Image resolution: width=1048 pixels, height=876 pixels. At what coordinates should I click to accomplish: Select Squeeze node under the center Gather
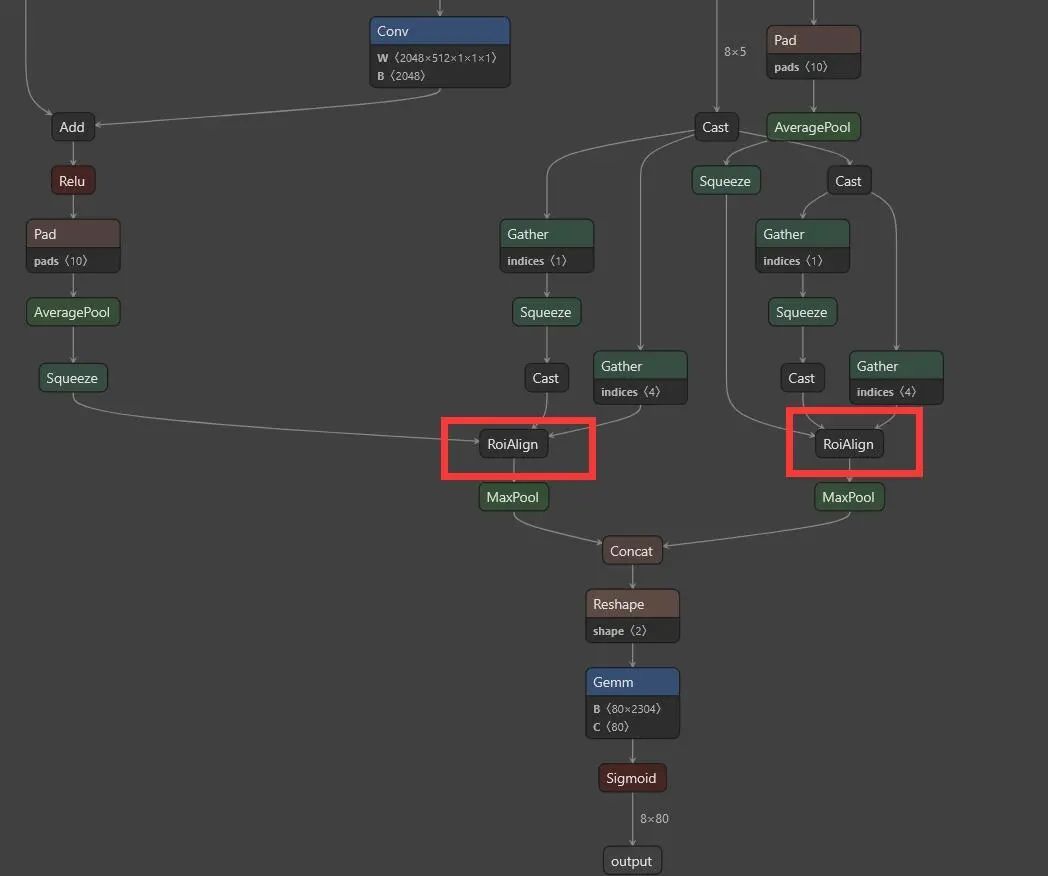(x=546, y=312)
